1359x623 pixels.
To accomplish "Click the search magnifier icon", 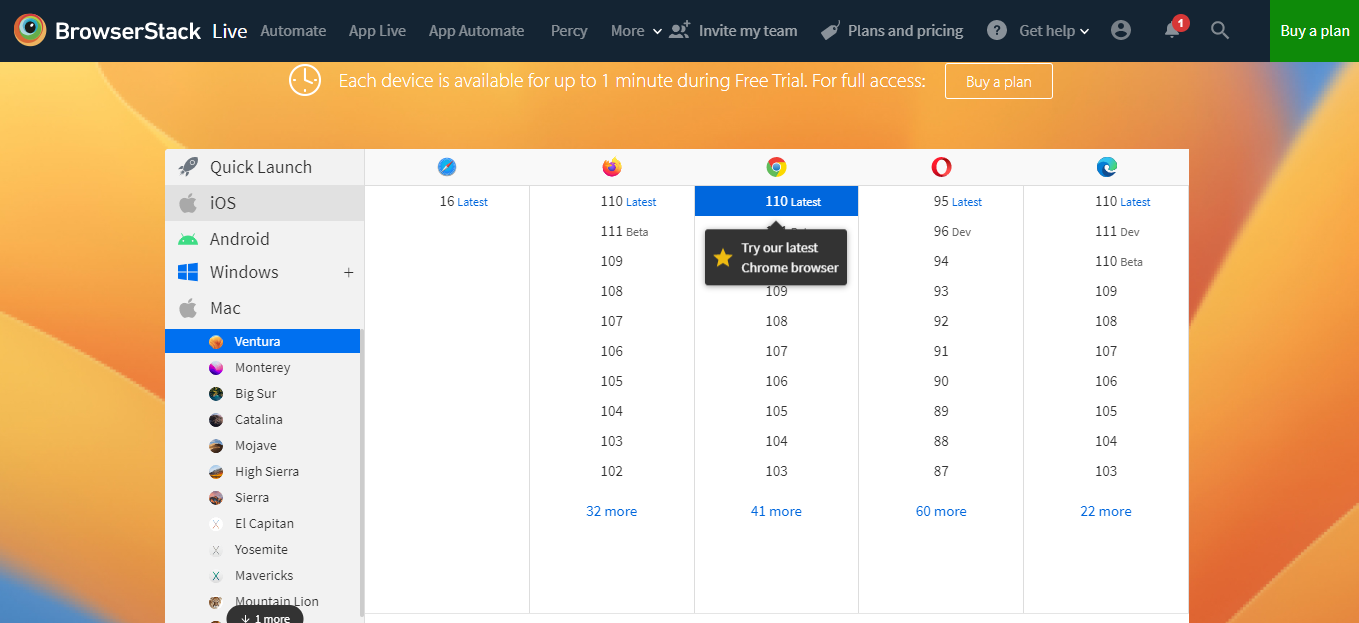I will [1219, 30].
